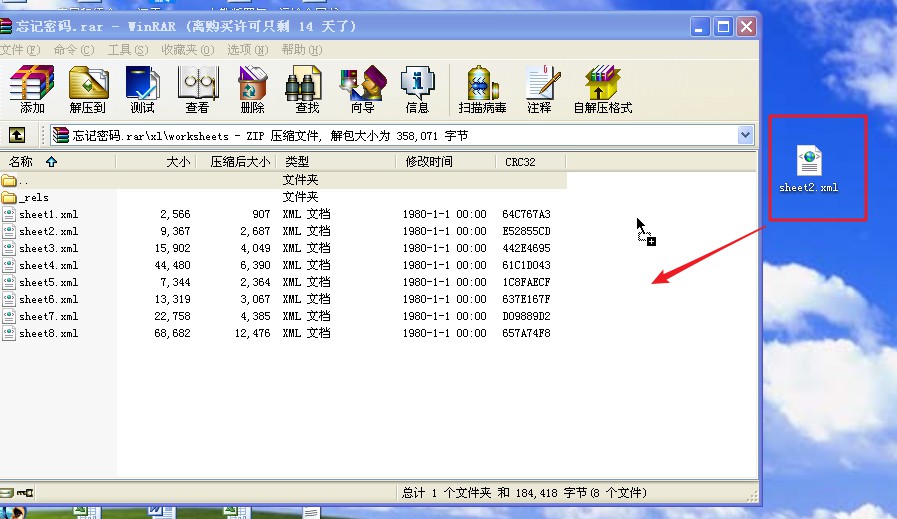Sort by 压缩后大小 column header

tap(236, 162)
